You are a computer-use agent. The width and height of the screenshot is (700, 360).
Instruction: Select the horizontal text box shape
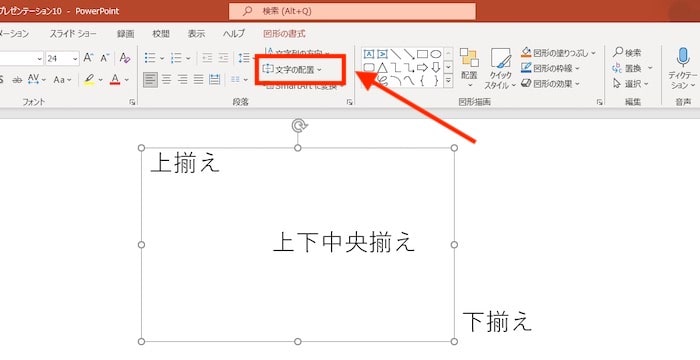tap(369, 54)
